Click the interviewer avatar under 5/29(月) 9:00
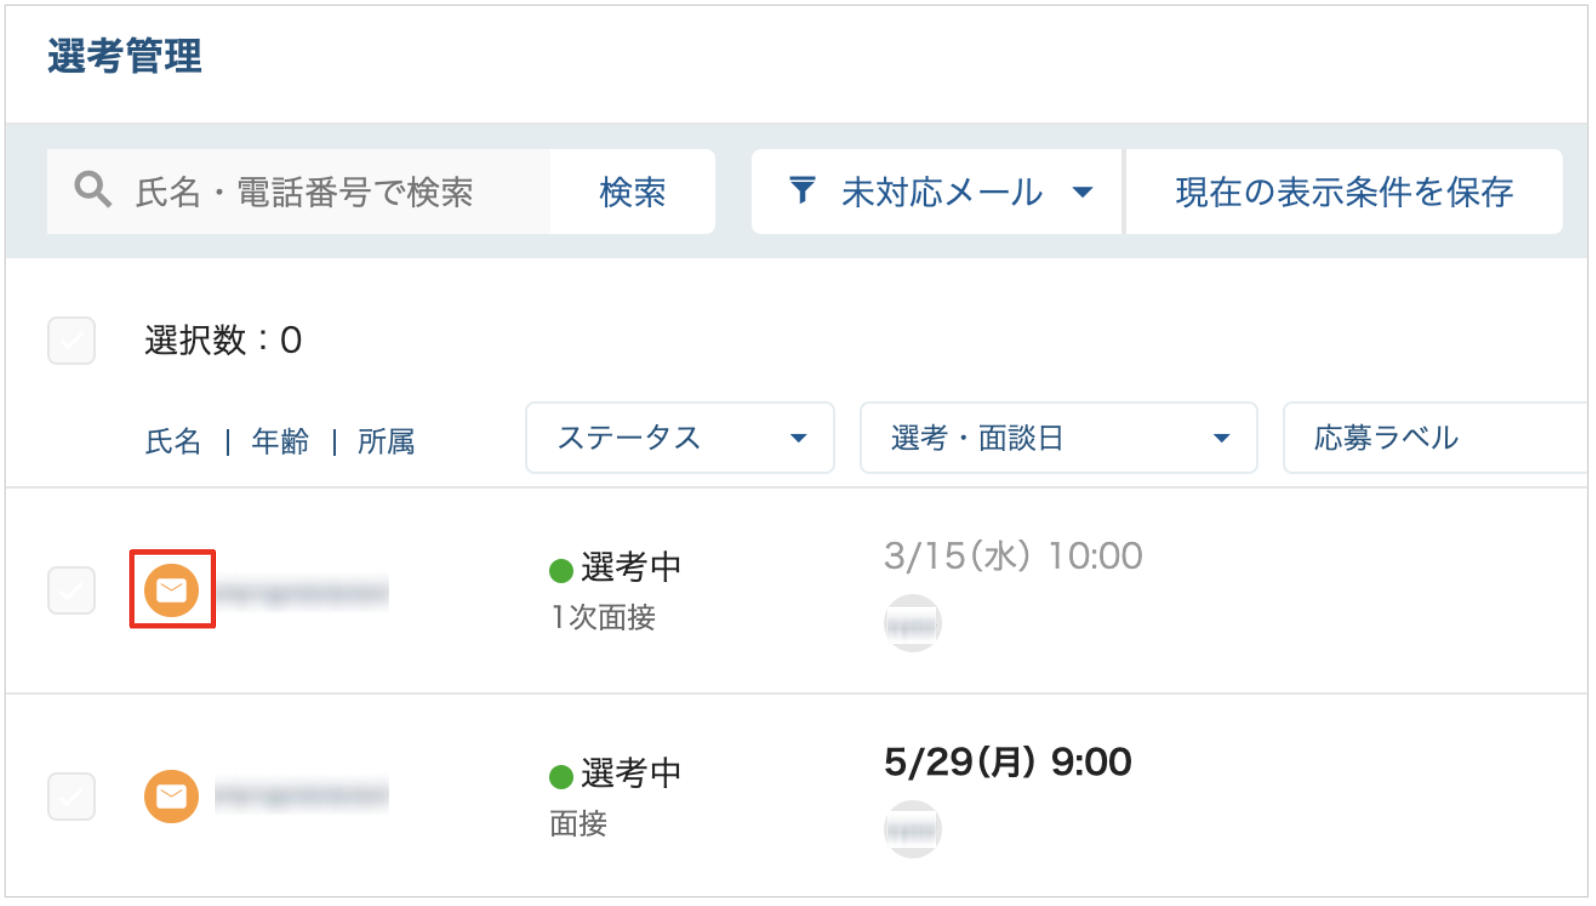The height and width of the screenshot is (906, 1596). coord(912,829)
